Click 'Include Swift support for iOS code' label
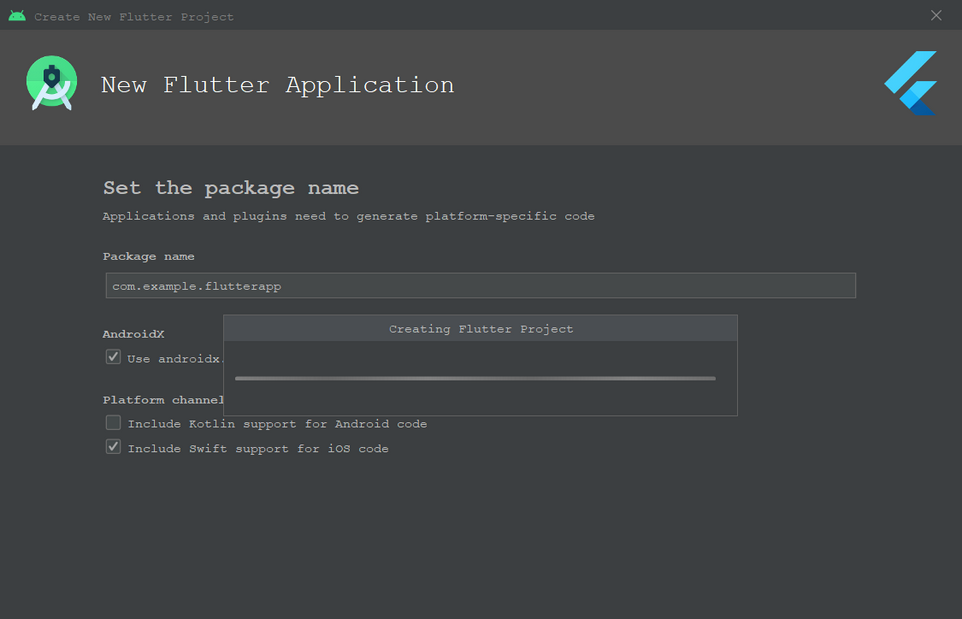Screen dimensions: 962x619 point(258,449)
